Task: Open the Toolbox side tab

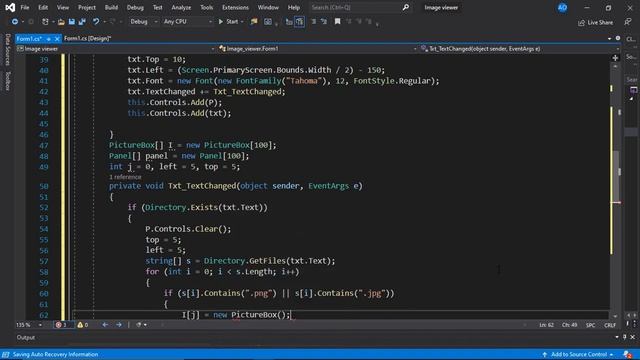Action: 7,81
